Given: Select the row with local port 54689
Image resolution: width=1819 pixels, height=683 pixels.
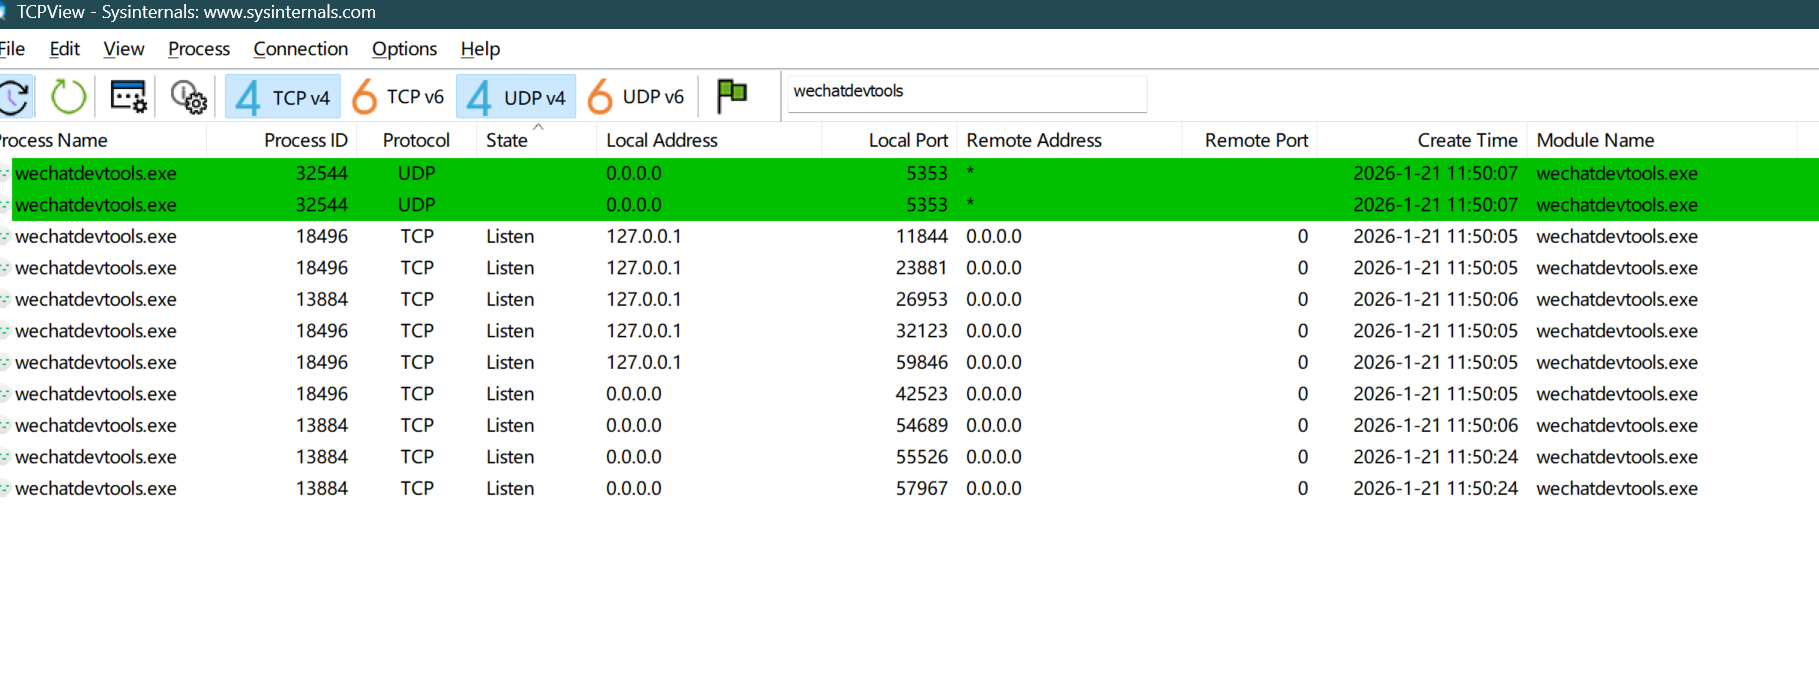Looking at the screenshot, I should tap(909, 425).
